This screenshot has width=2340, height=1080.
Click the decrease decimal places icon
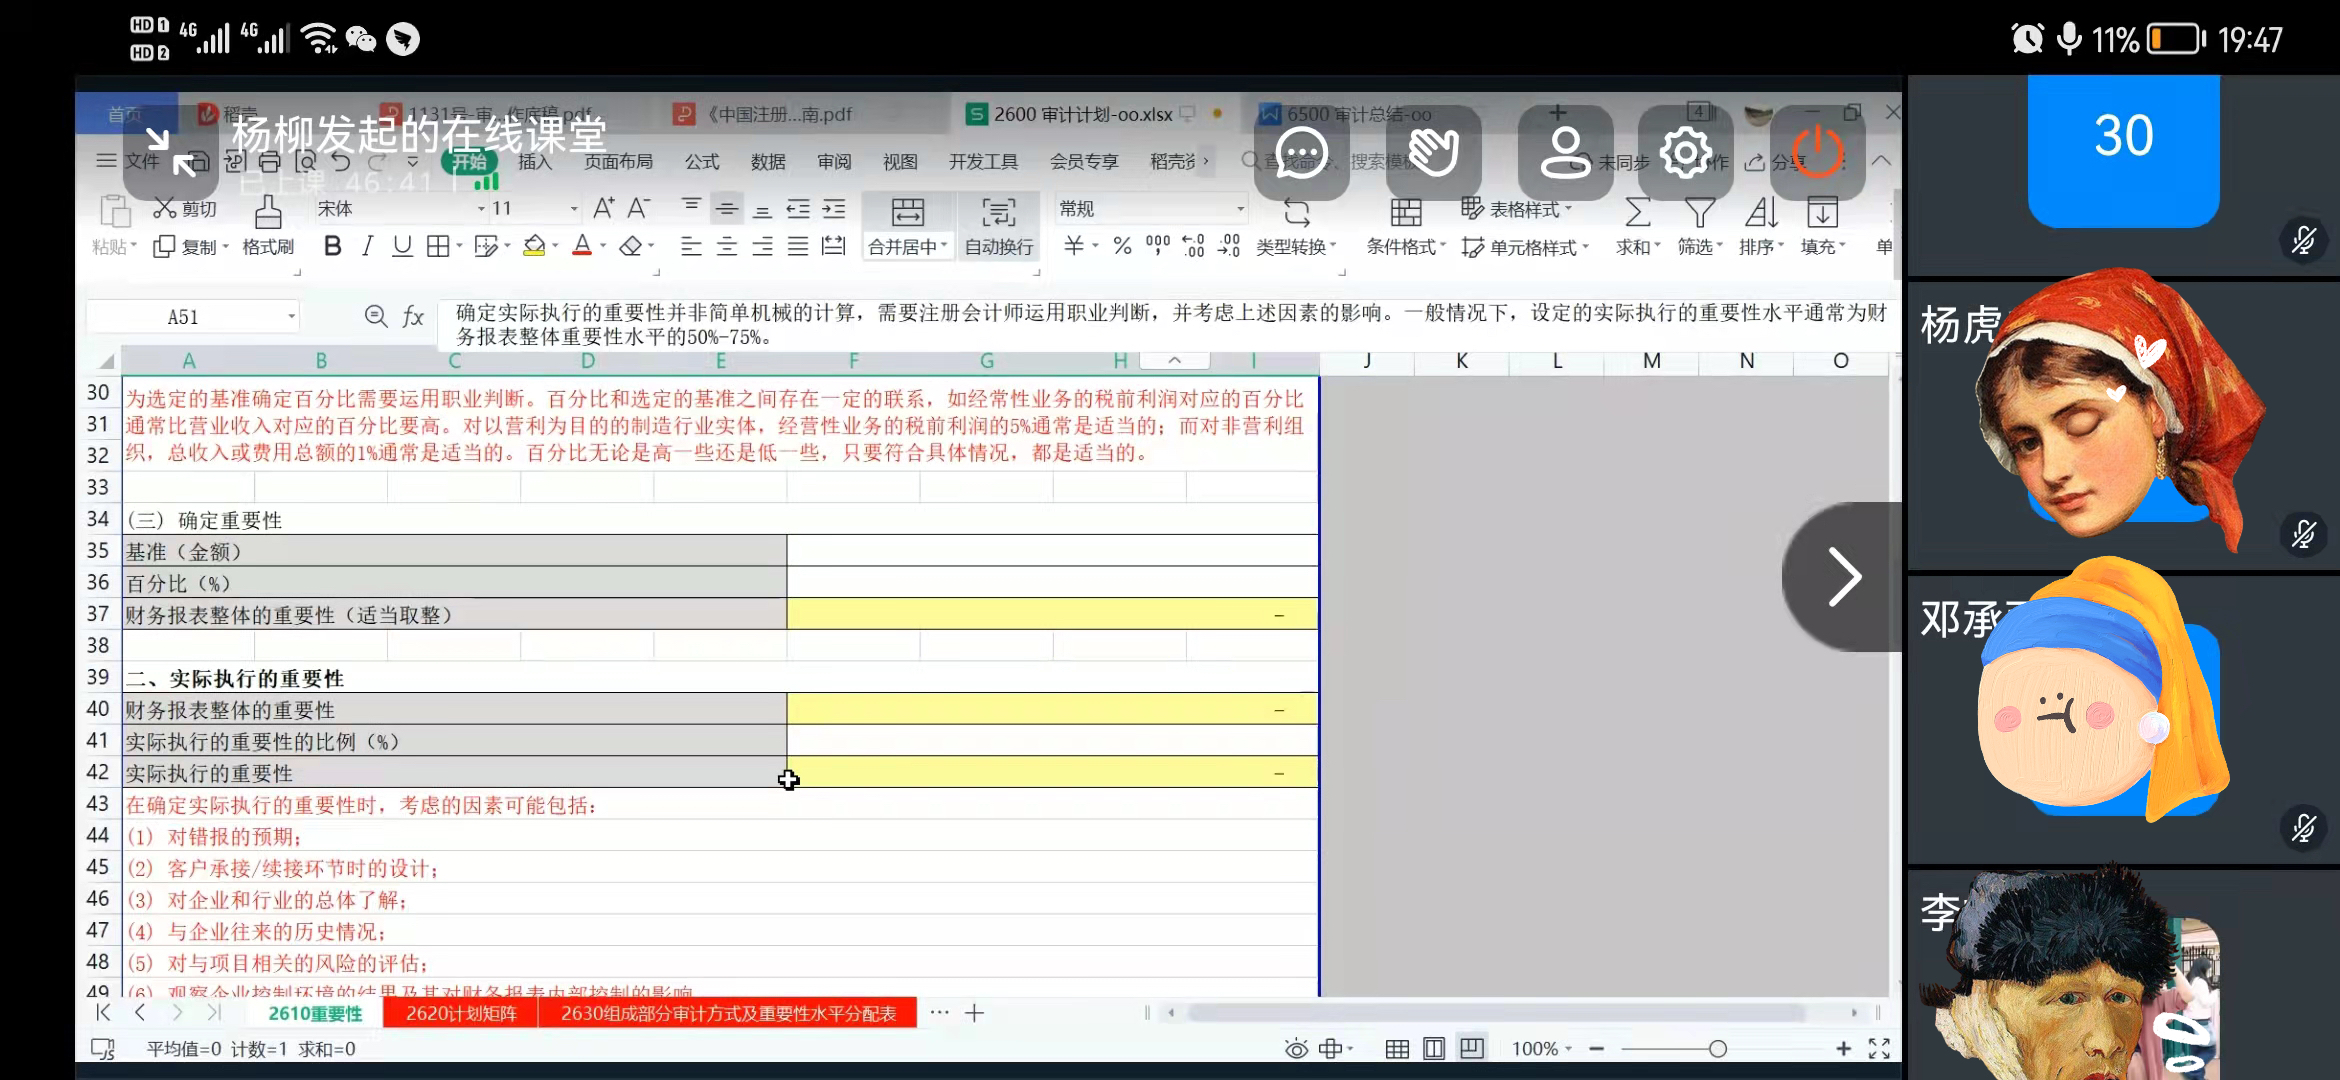coord(1229,246)
